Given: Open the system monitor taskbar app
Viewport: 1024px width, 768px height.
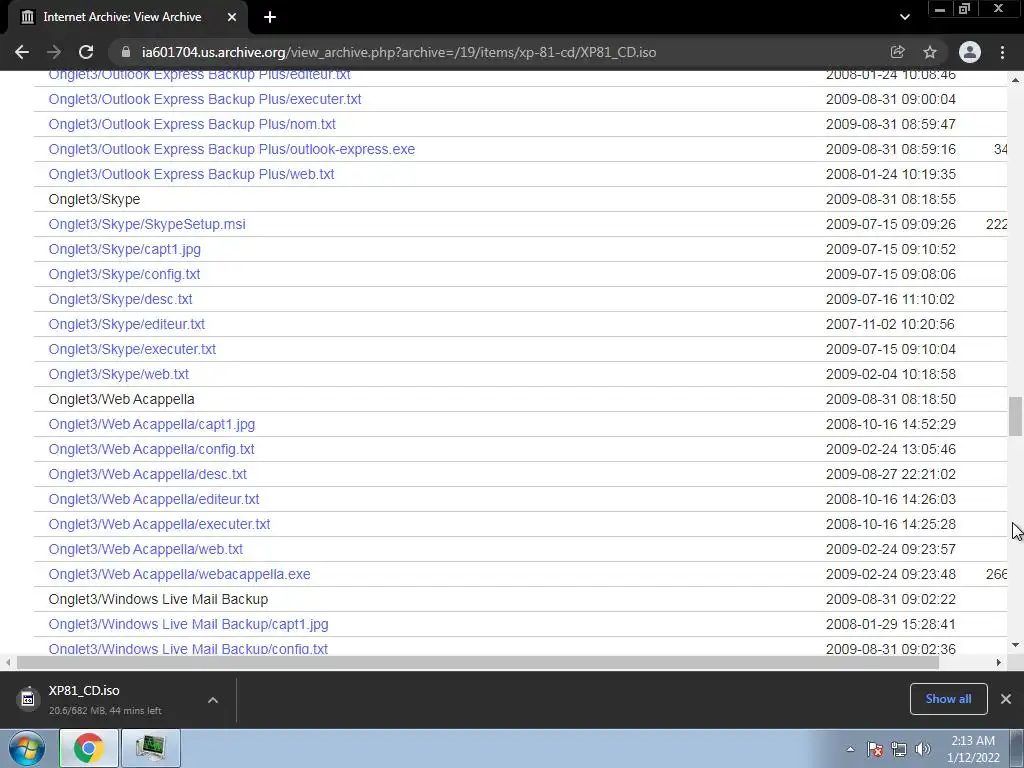Looking at the screenshot, I should coord(150,748).
